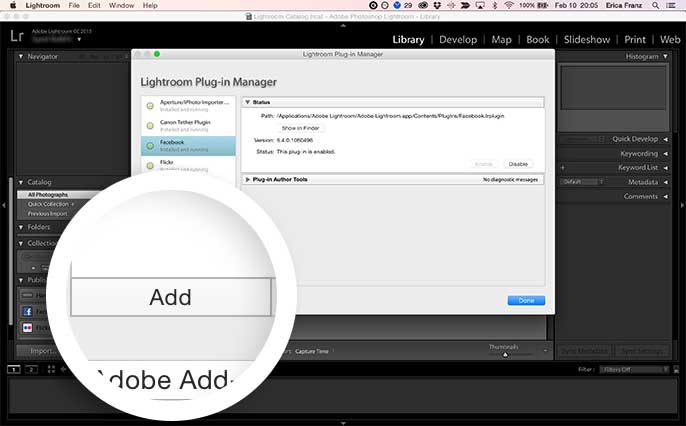
Task: Select All Photographs in Catalog
Action: [48, 195]
